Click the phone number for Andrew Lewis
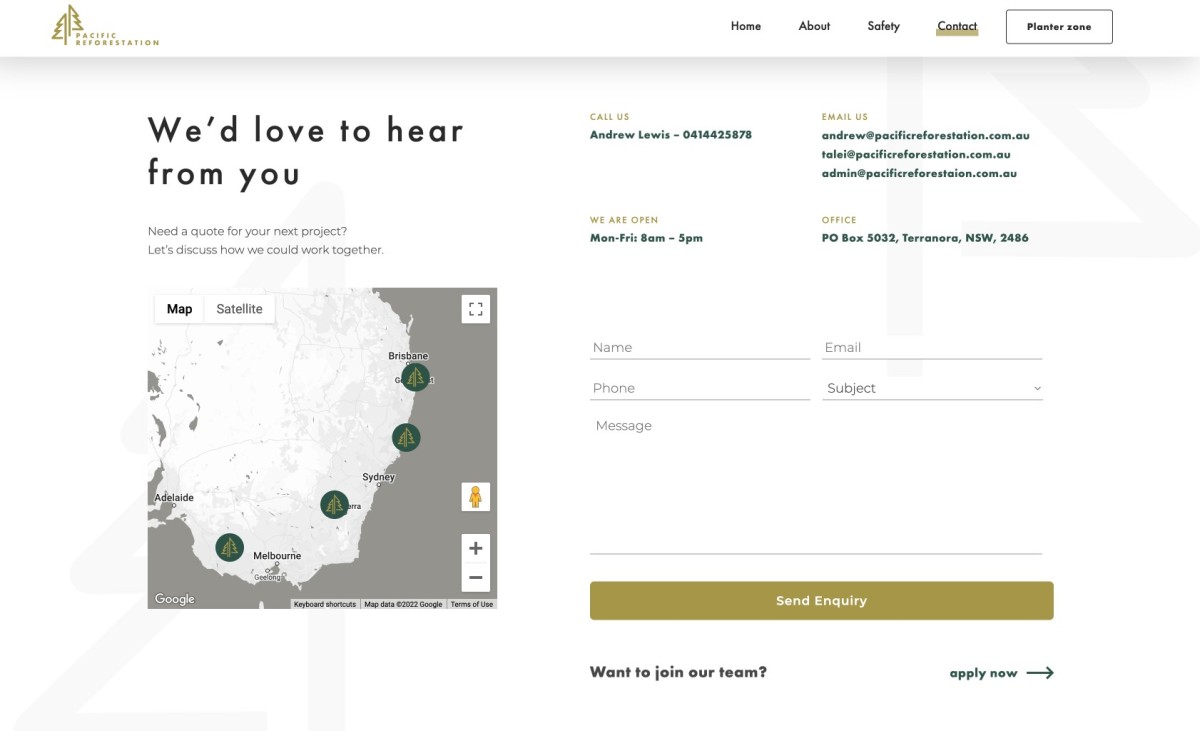1200x731 pixels. click(x=717, y=135)
